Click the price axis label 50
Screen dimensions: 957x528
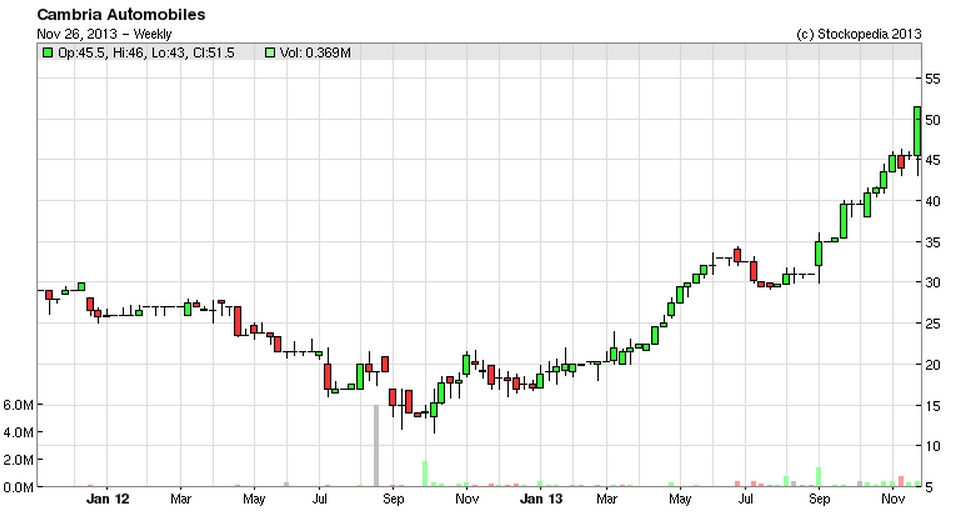point(933,120)
